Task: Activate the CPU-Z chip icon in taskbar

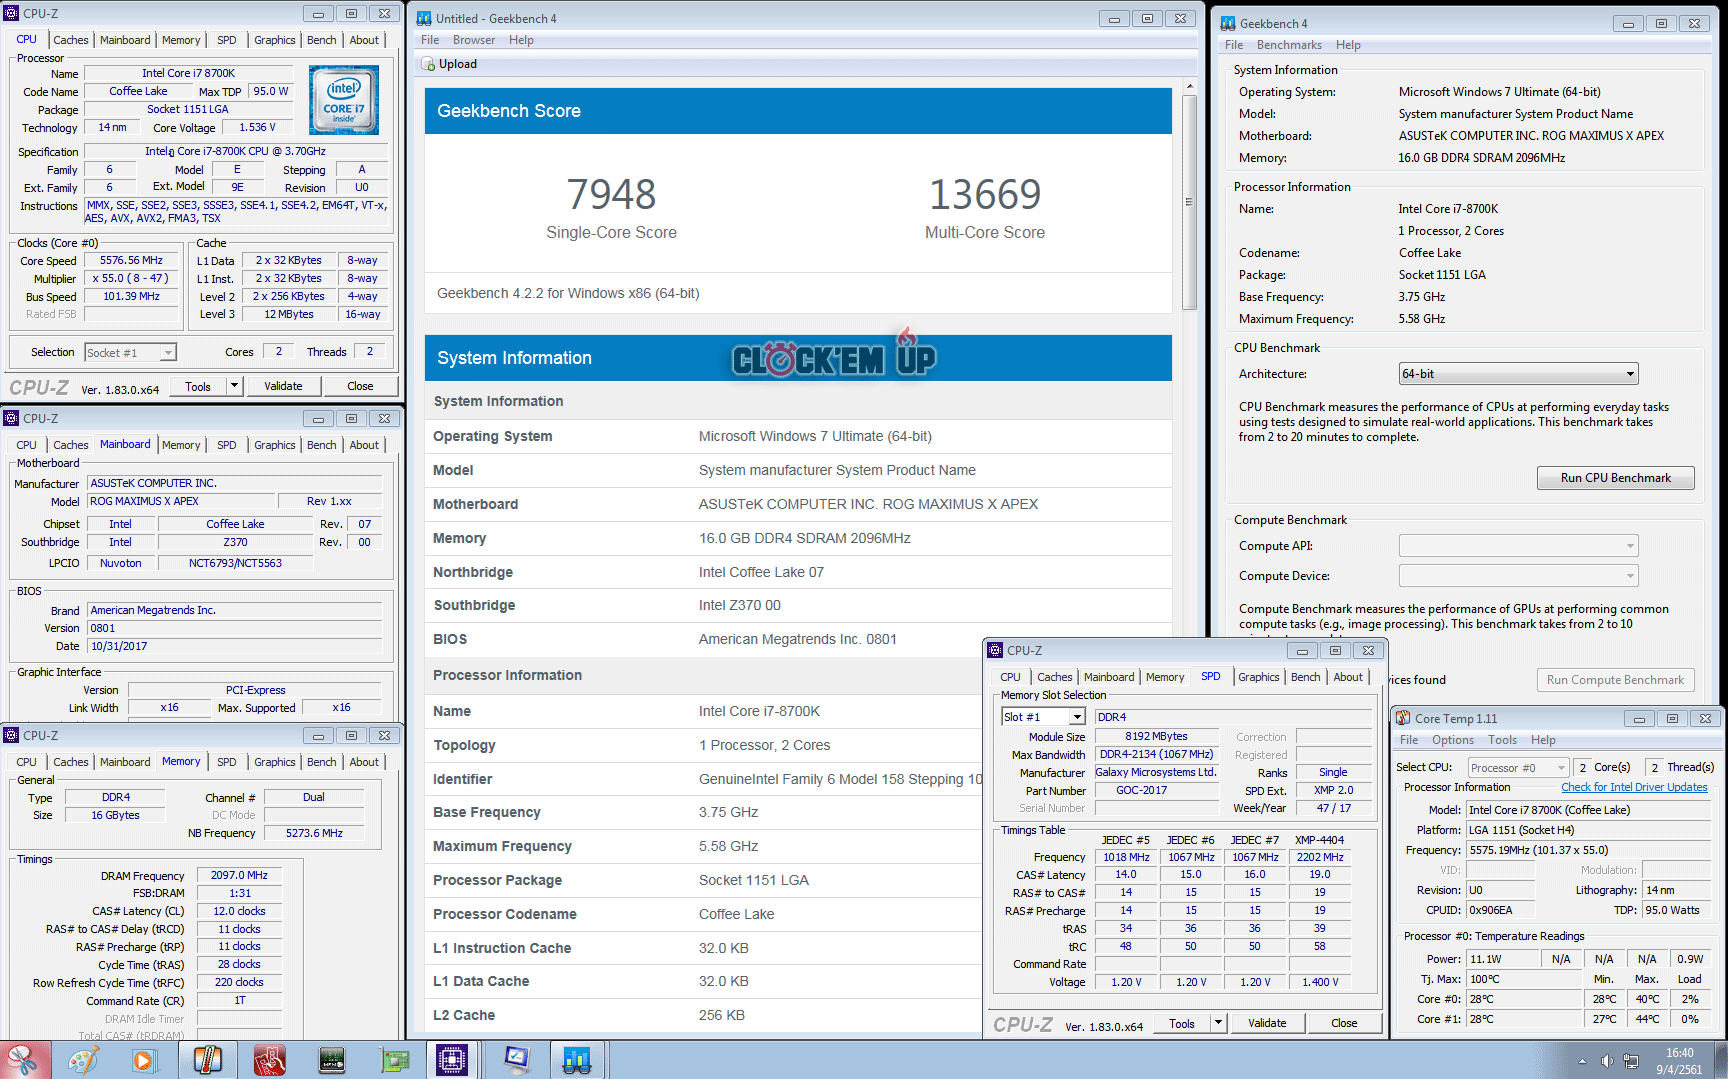Action: click(x=452, y=1060)
